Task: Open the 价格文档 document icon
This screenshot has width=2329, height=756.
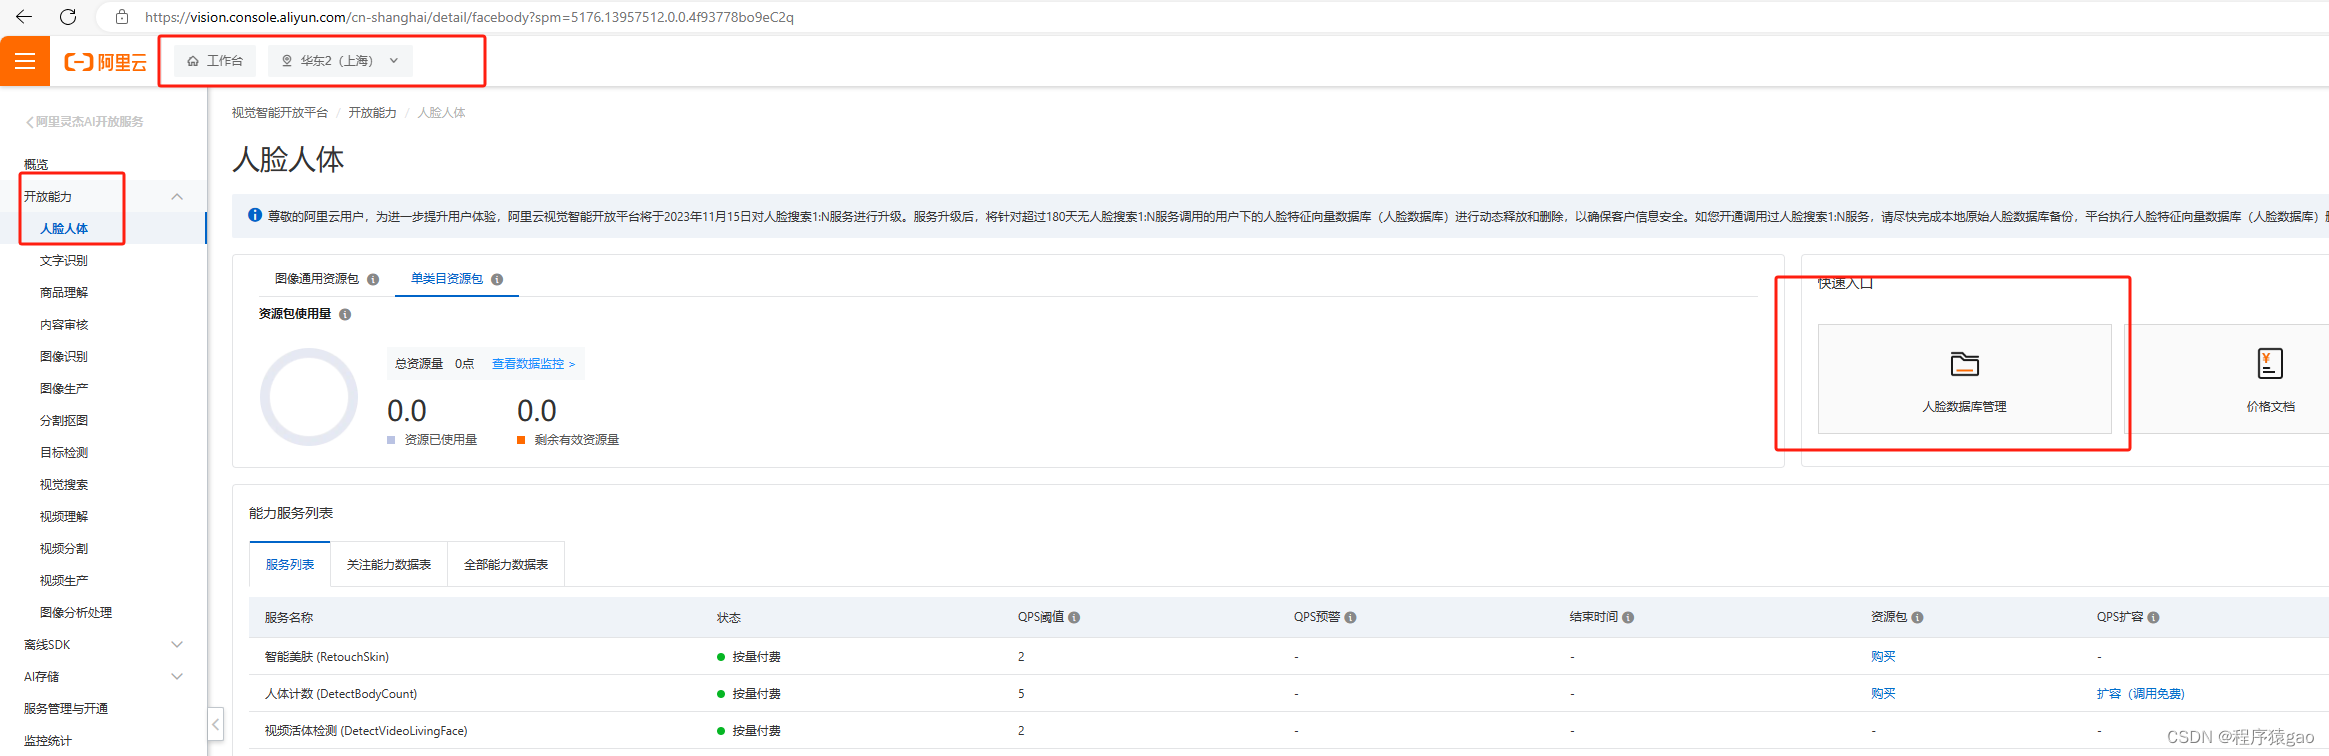Action: tap(2270, 363)
